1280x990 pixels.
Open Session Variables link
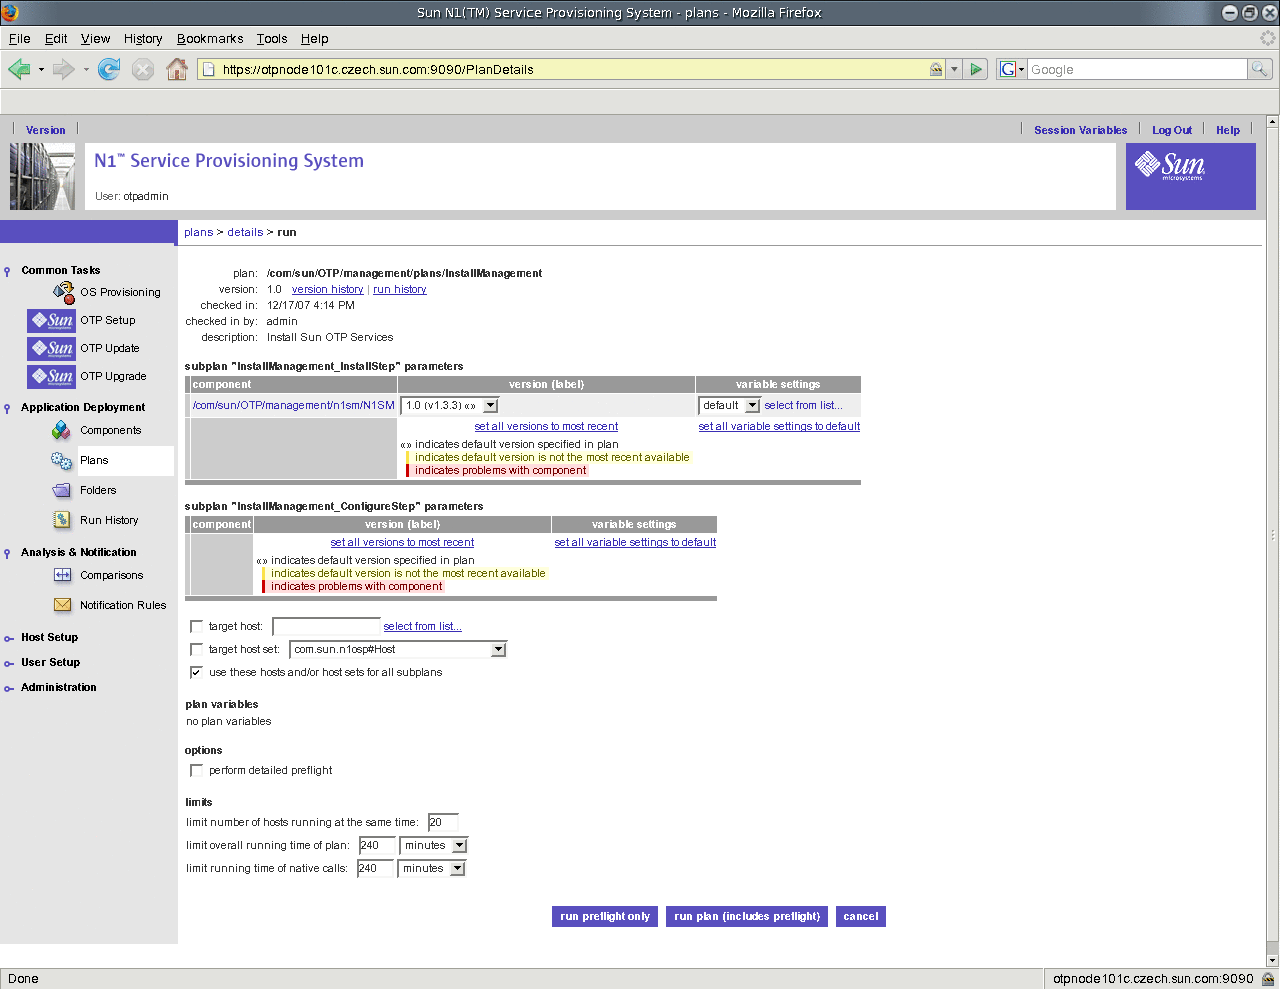coord(1080,130)
